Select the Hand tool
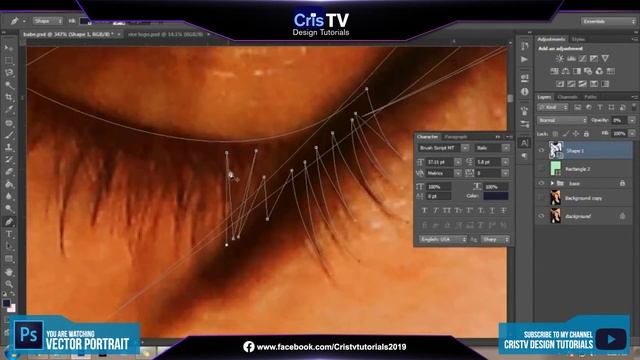This screenshot has height=360, width=640. tap(9, 272)
